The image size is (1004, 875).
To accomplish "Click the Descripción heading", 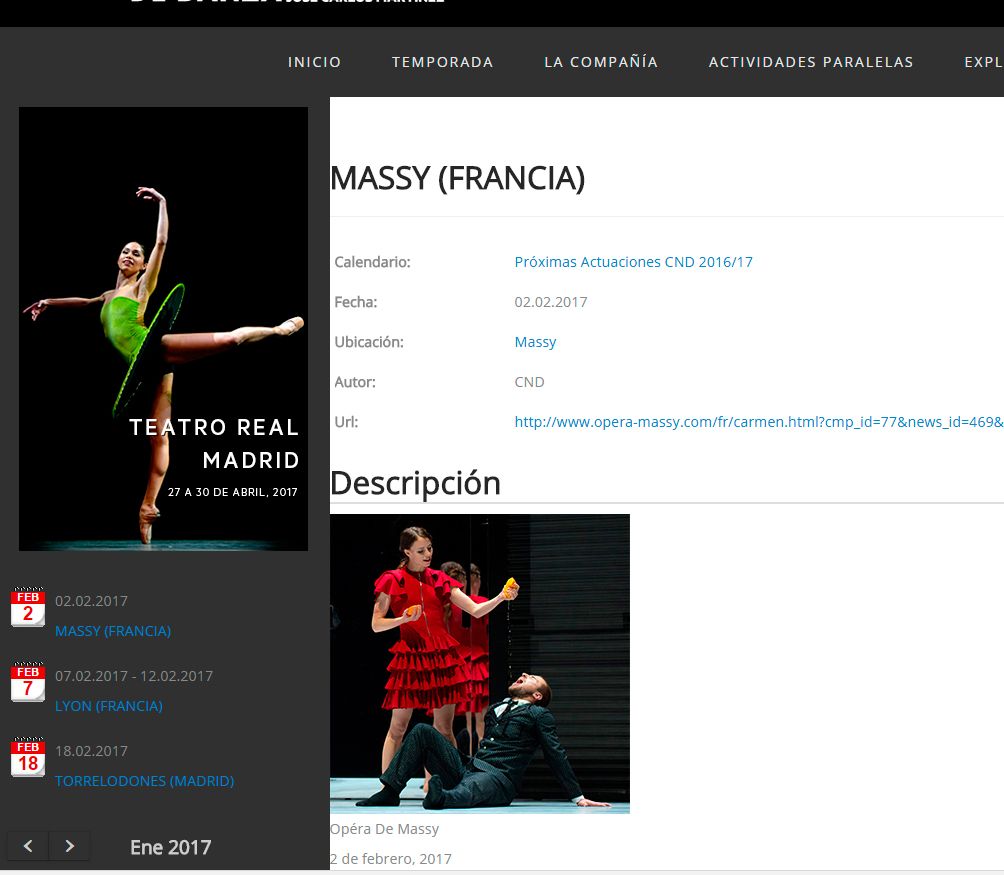I will pyautogui.click(x=415, y=483).
